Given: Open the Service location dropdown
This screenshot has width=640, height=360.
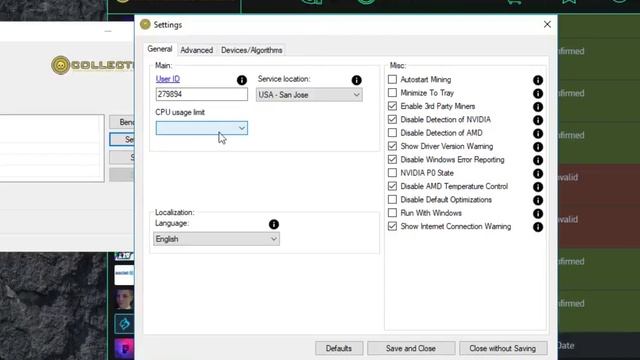Looking at the screenshot, I should pos(309,95).
